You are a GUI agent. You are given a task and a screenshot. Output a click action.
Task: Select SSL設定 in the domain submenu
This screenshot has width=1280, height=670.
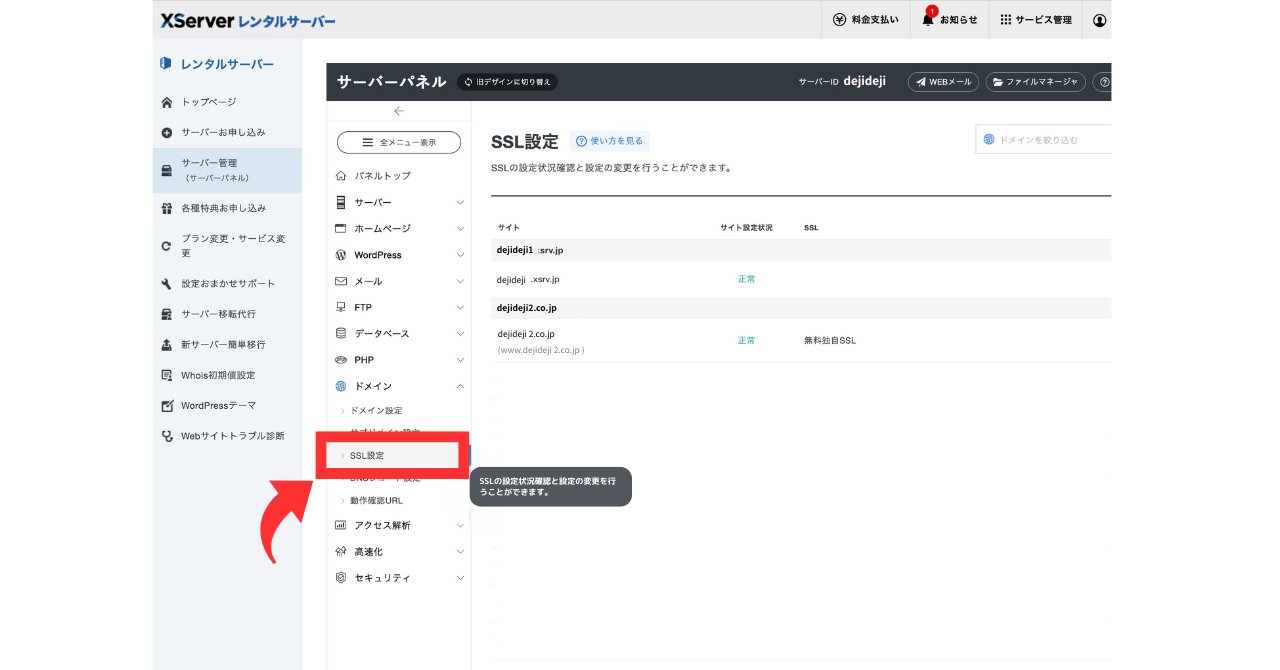coord(367,456)
